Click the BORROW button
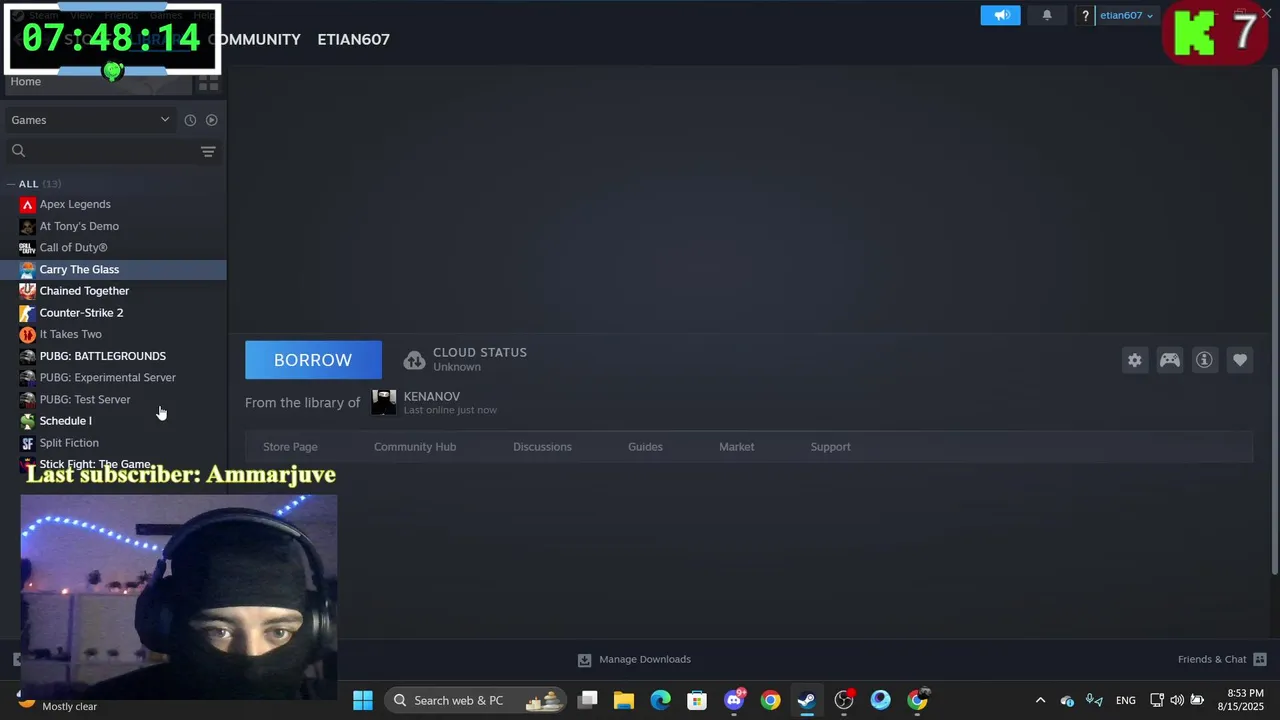 pyautogui.click(x=313, y=360)
